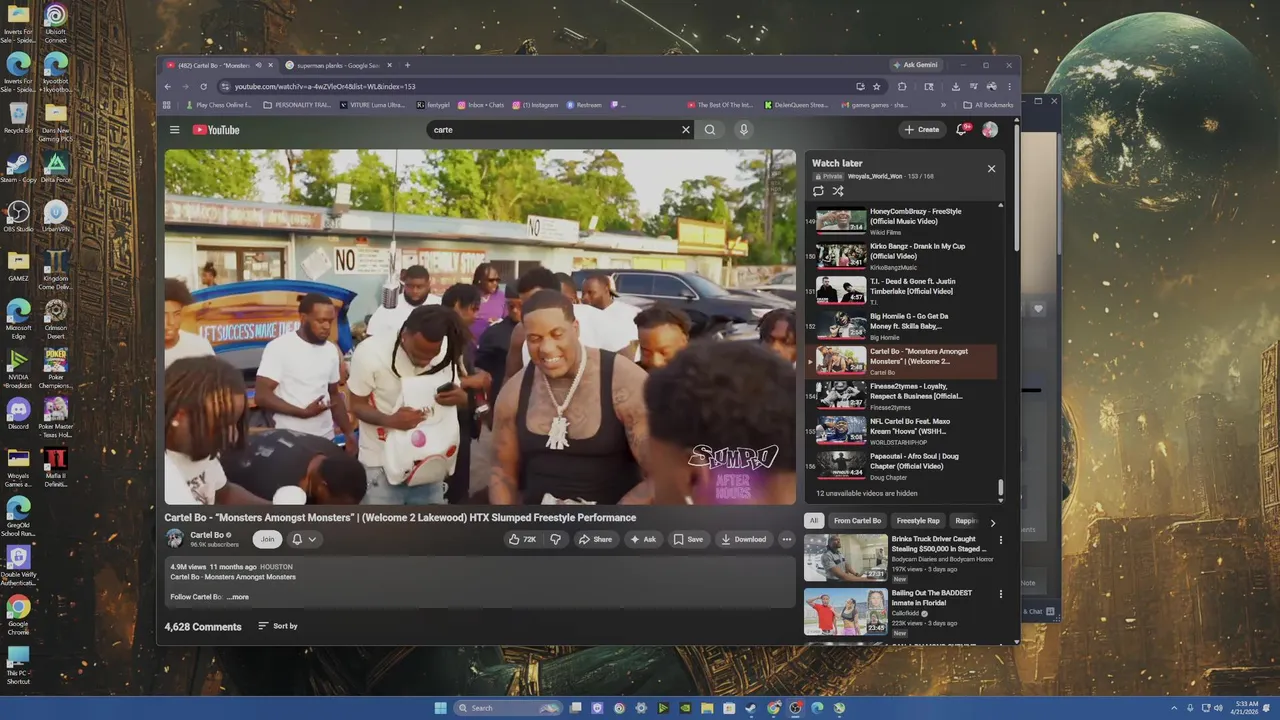Open the Windows Start menu
This screenshot has height=720, width=1280.
440,708
